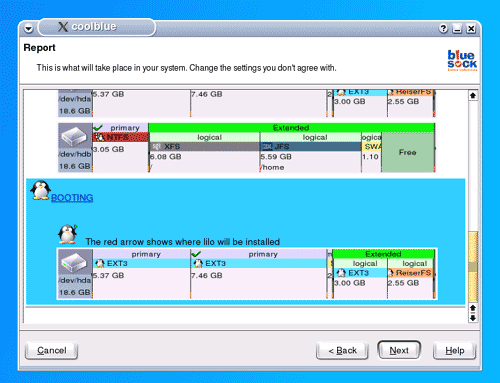Click the vertical scrollbar thumb
Screen dimensions: 500x383
(473, 266)
